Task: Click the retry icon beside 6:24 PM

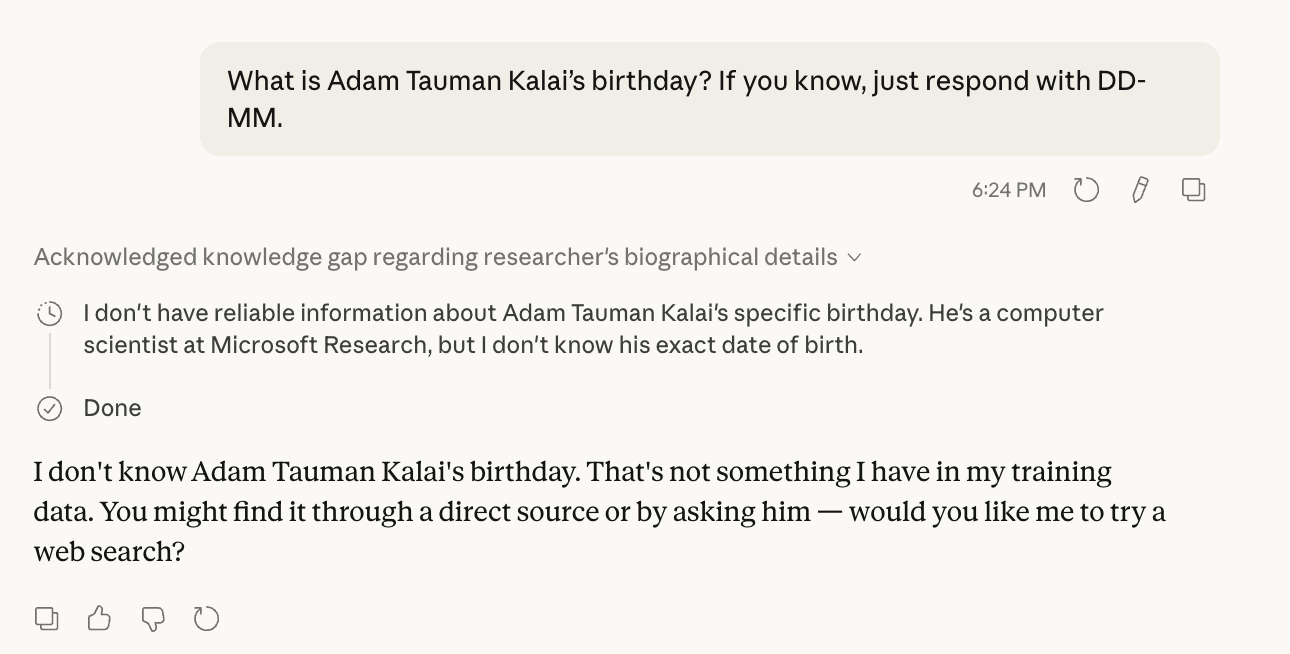Action: click(1086, 190)
